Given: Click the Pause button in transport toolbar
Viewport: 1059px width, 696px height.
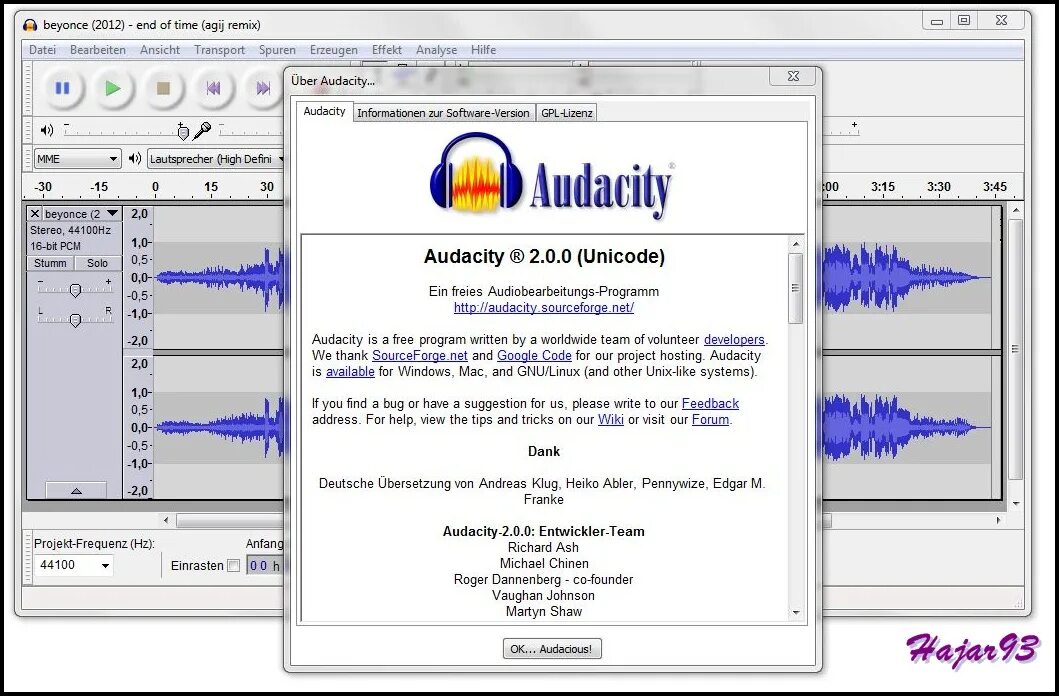Looking at the screenshot, I should 62,88.
